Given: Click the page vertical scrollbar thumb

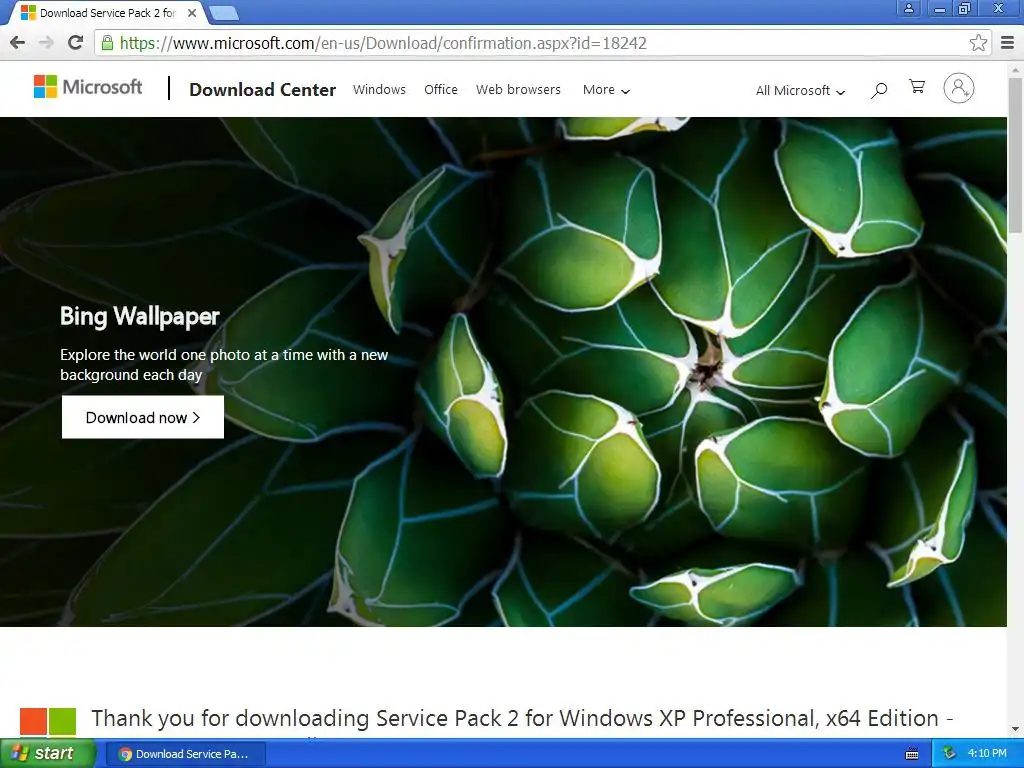Looking at the screenshot, I should point(1016,155).
